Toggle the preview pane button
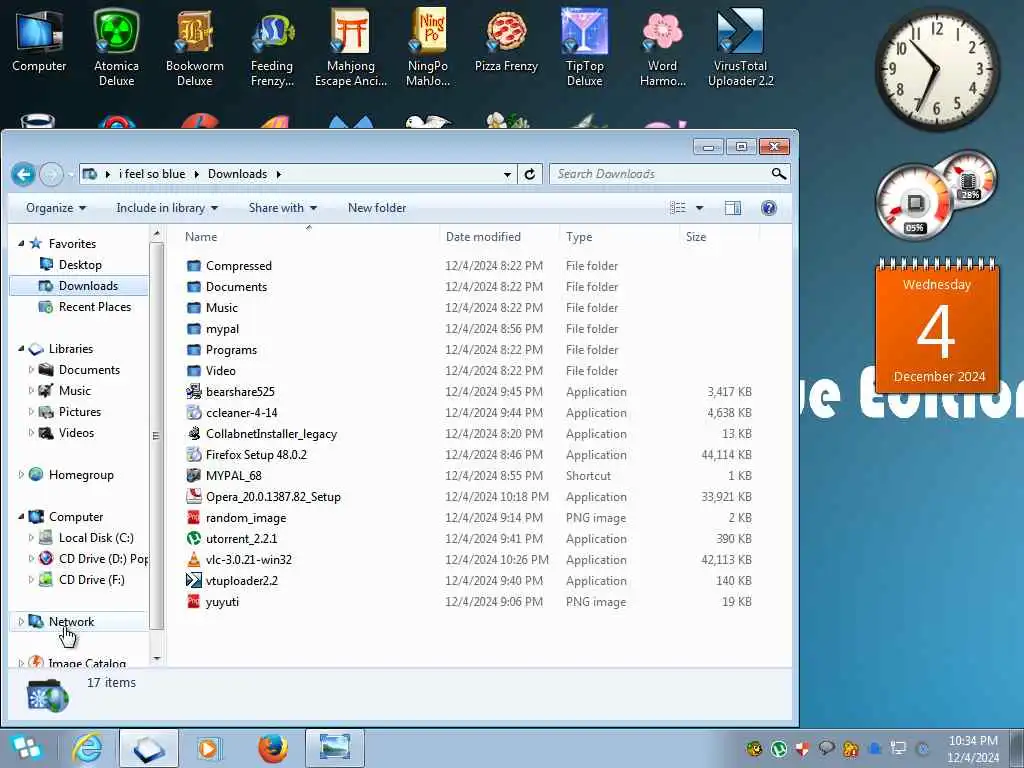Screen dimensions: 1024x768 733,208
